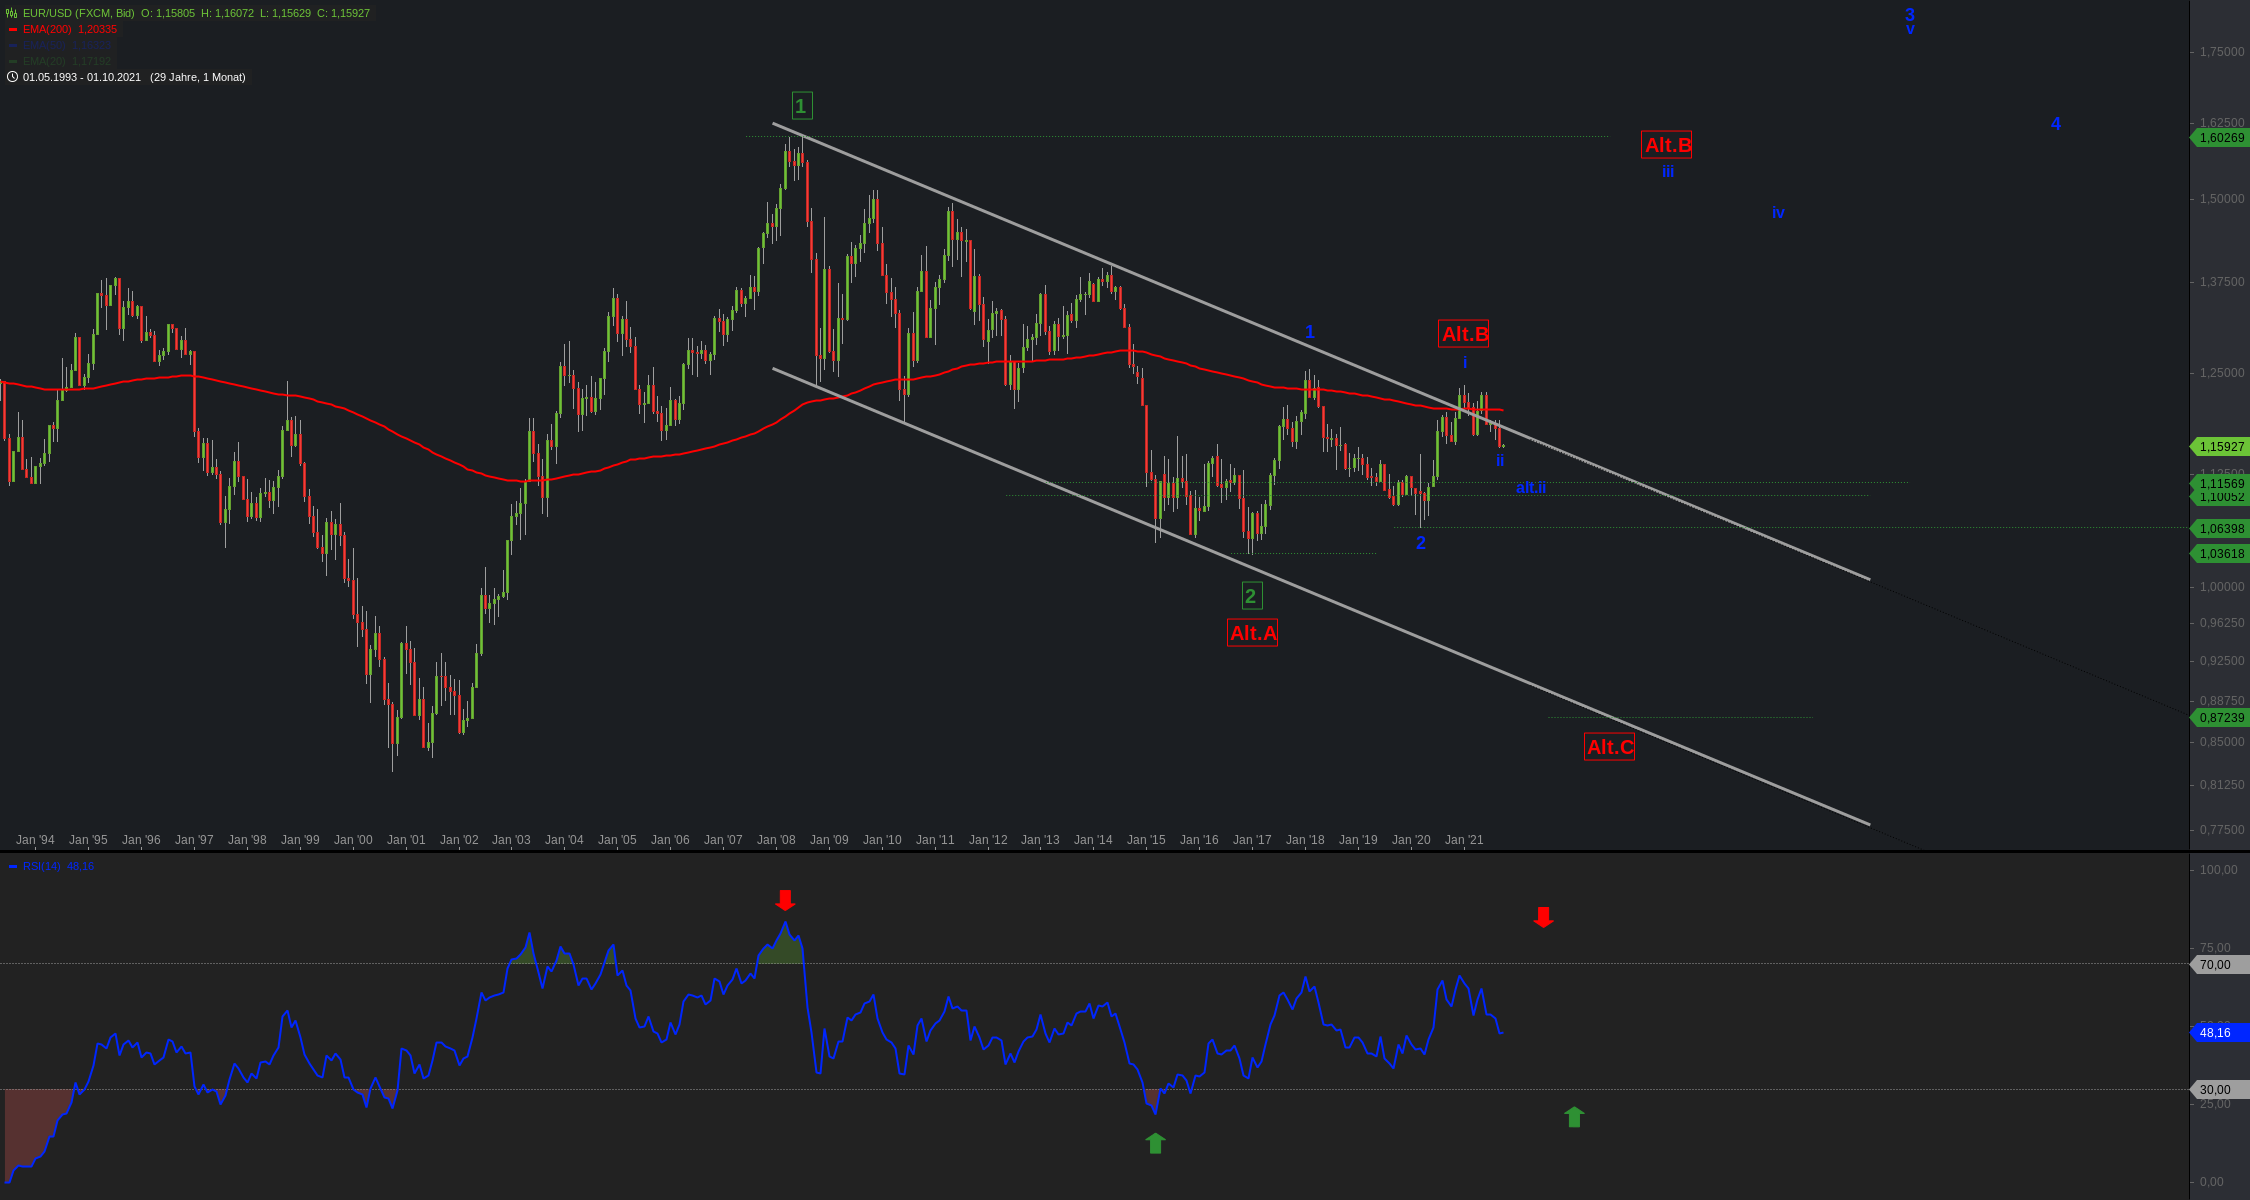
Task: Open the RSI(14) indicator legend label
Action: tap(42, 866)
